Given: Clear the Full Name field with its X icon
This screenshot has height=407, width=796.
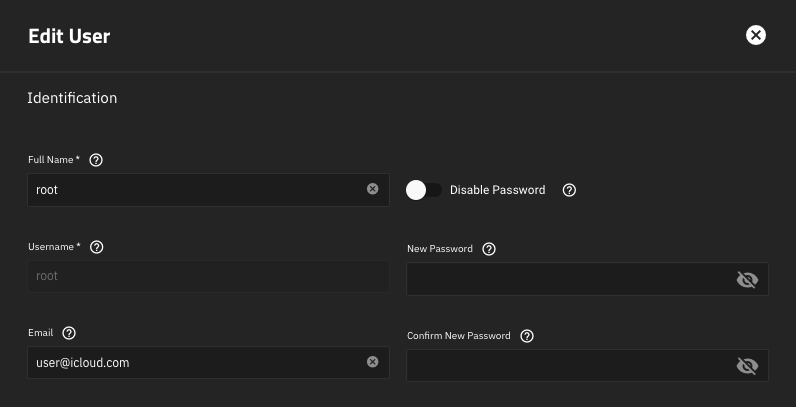Looking at the screenshot, I should click(x=373, y=188).
